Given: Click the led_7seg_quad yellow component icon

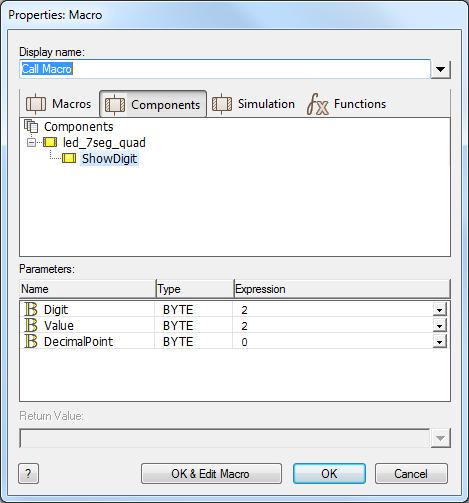Looking at the screenshot, I should click(x=50, y=143).
